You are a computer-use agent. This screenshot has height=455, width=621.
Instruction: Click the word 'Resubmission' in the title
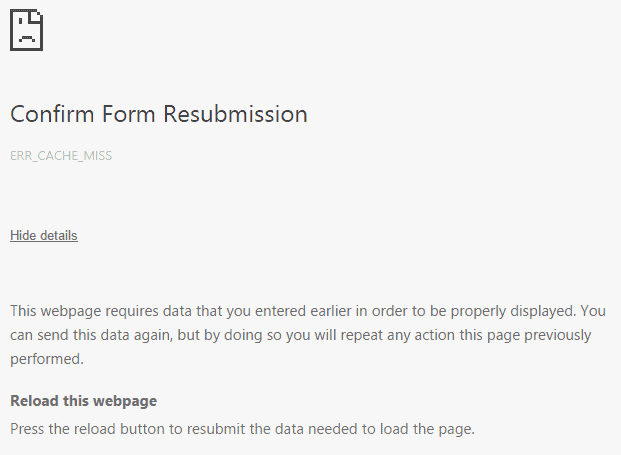(x=235, y=114)
